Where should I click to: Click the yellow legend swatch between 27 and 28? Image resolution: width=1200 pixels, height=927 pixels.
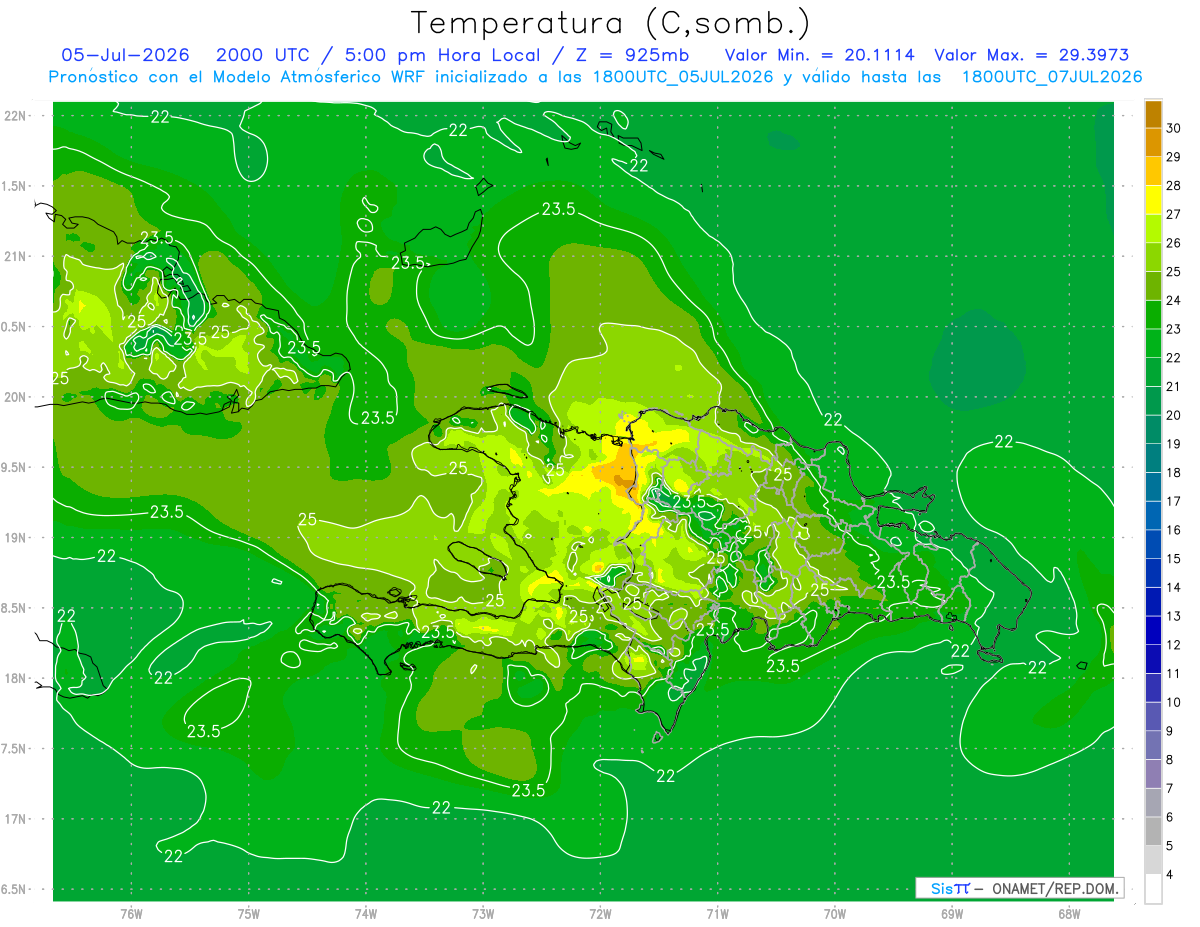[1153, 200]
